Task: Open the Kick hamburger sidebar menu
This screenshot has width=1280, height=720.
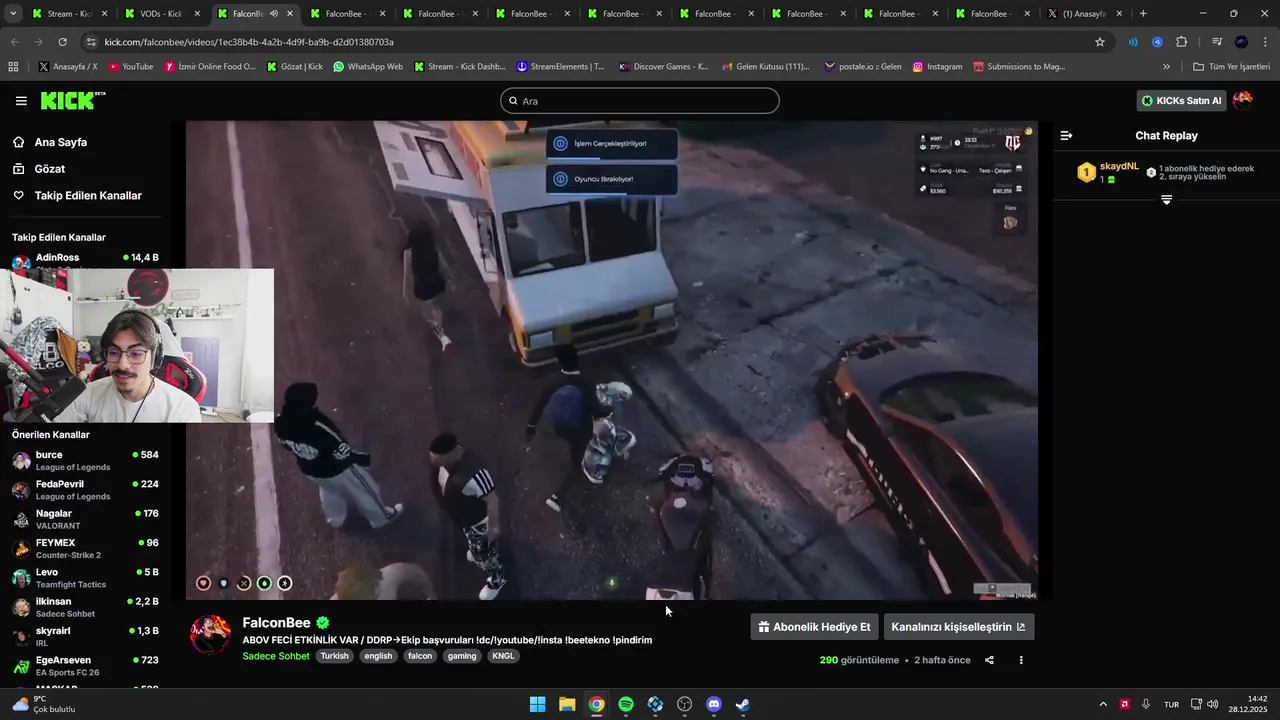Action: pyautogui.click(x=21, y=101)
